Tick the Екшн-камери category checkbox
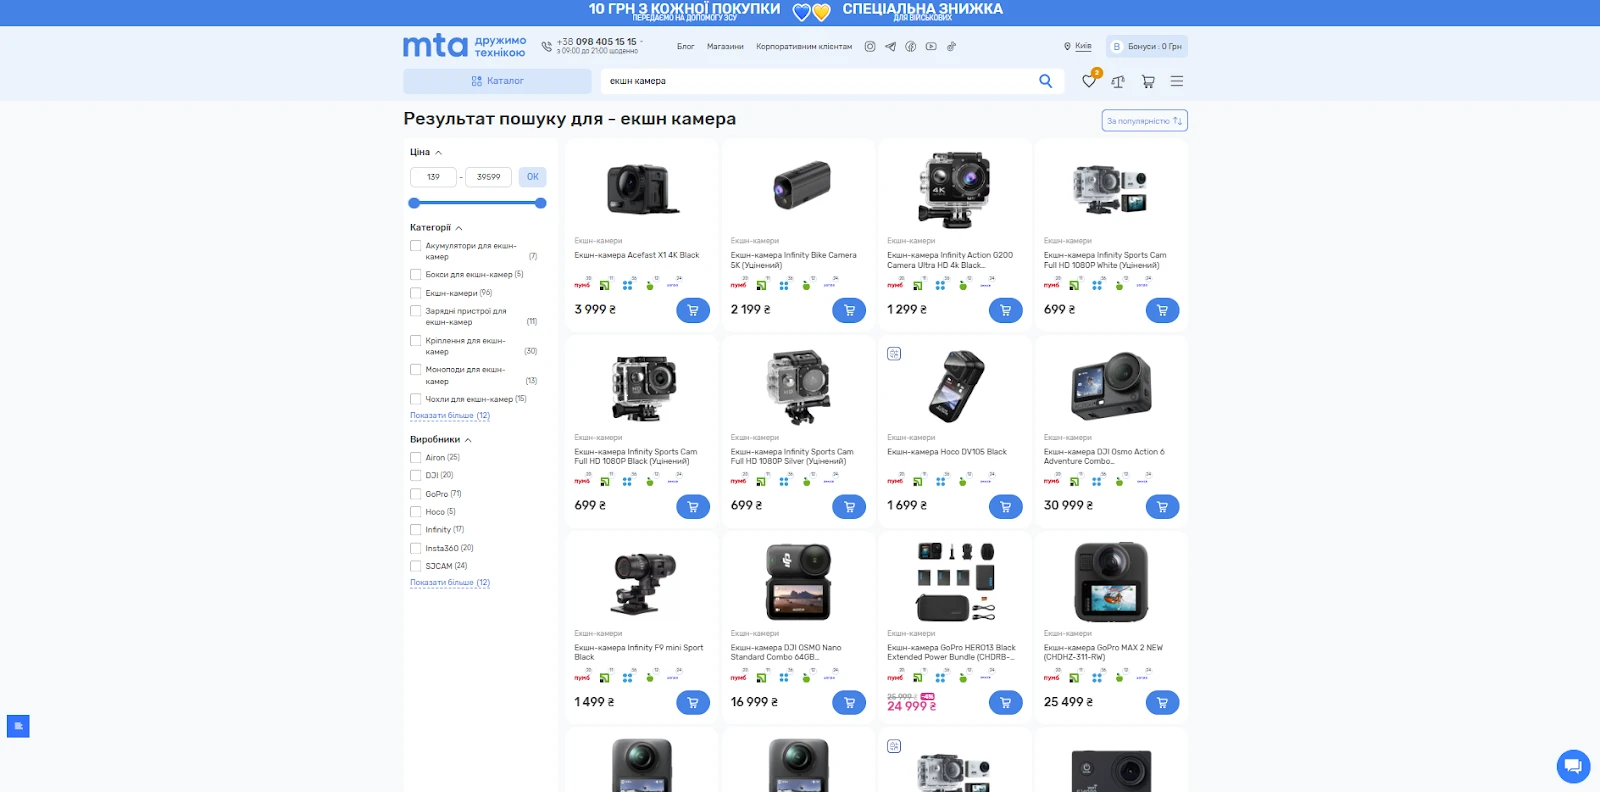Screen dimensions: 1600x792 (416, 293)
